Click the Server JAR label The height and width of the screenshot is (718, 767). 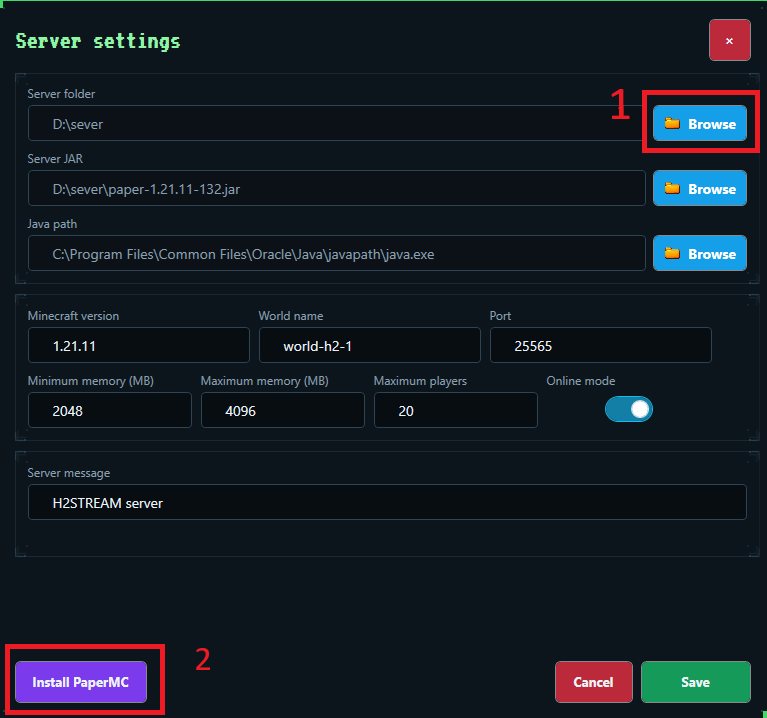55,159
